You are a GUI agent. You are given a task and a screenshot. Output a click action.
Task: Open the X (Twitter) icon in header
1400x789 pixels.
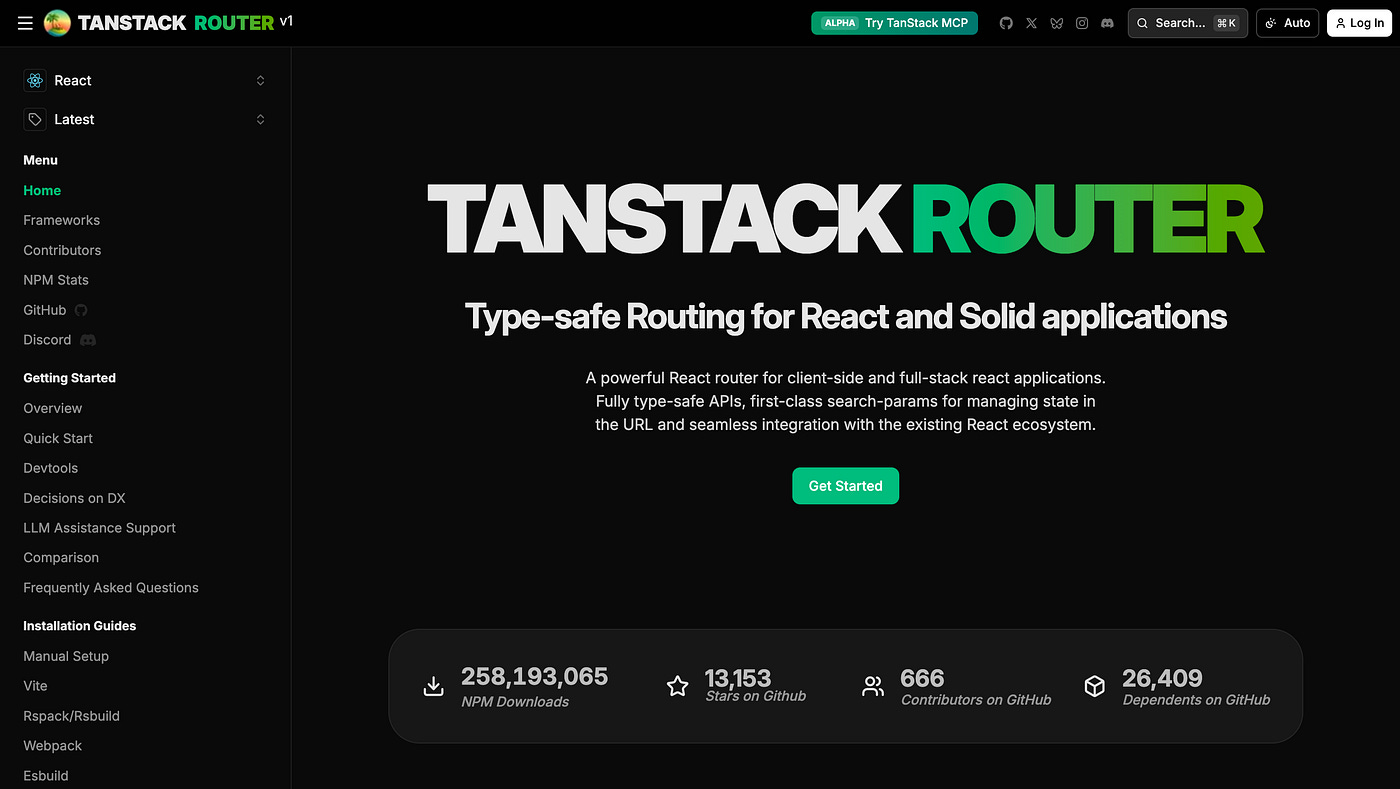pyautogui.click(x=1031, y=23)
